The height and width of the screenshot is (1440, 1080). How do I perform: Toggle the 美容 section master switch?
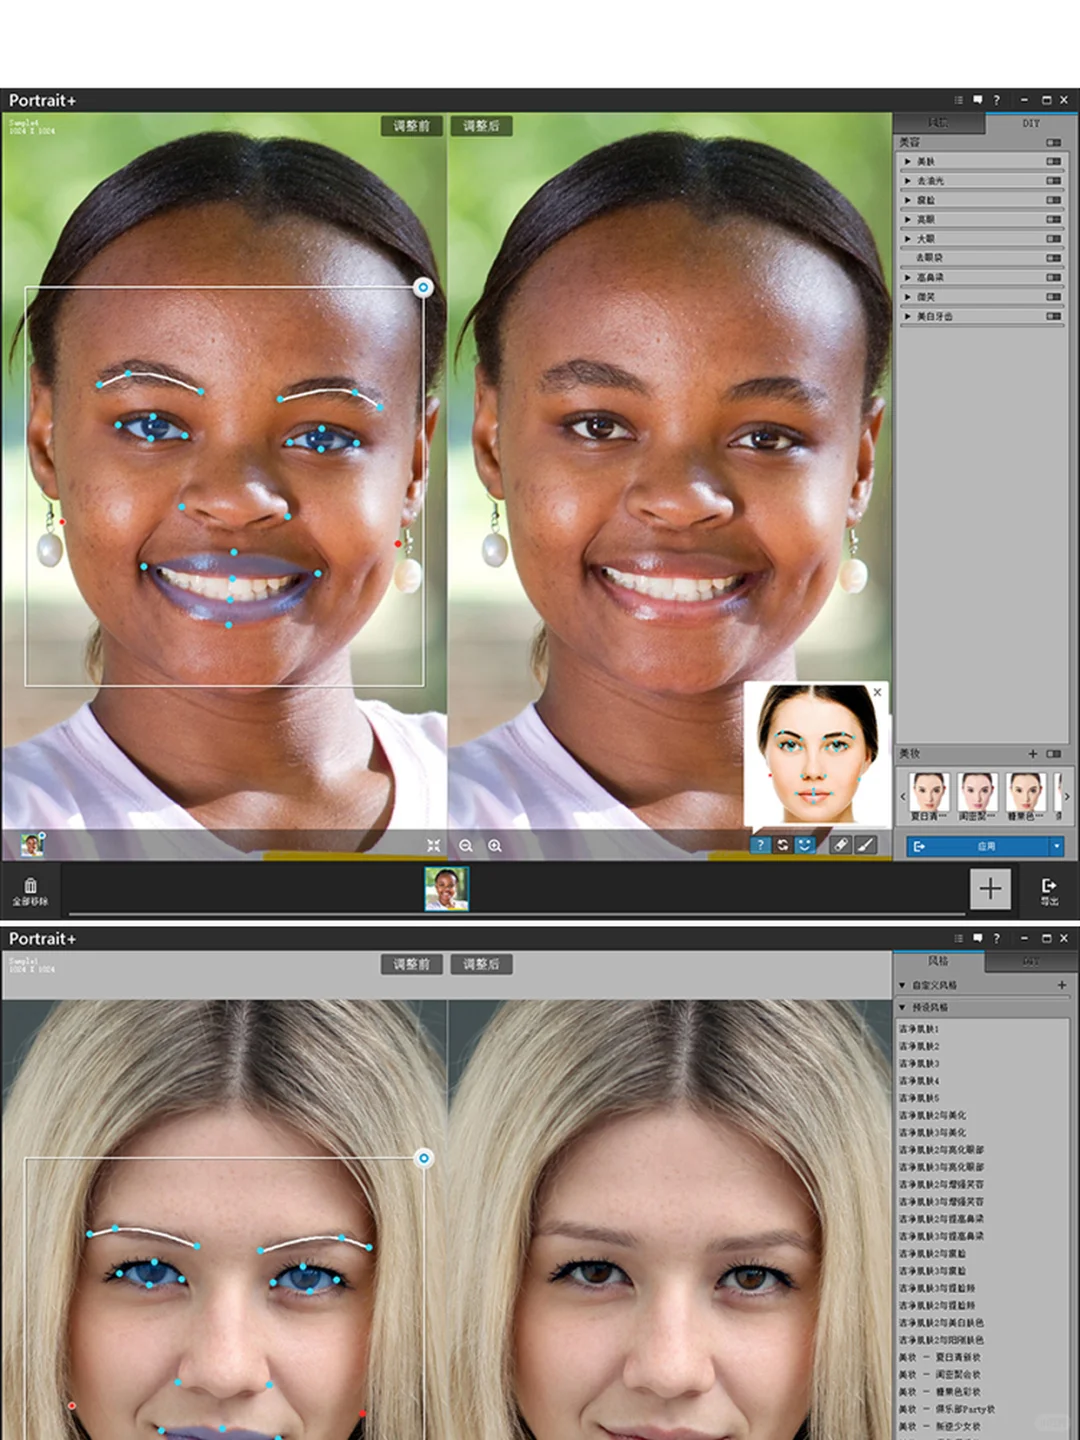(x=1054, y=142)
